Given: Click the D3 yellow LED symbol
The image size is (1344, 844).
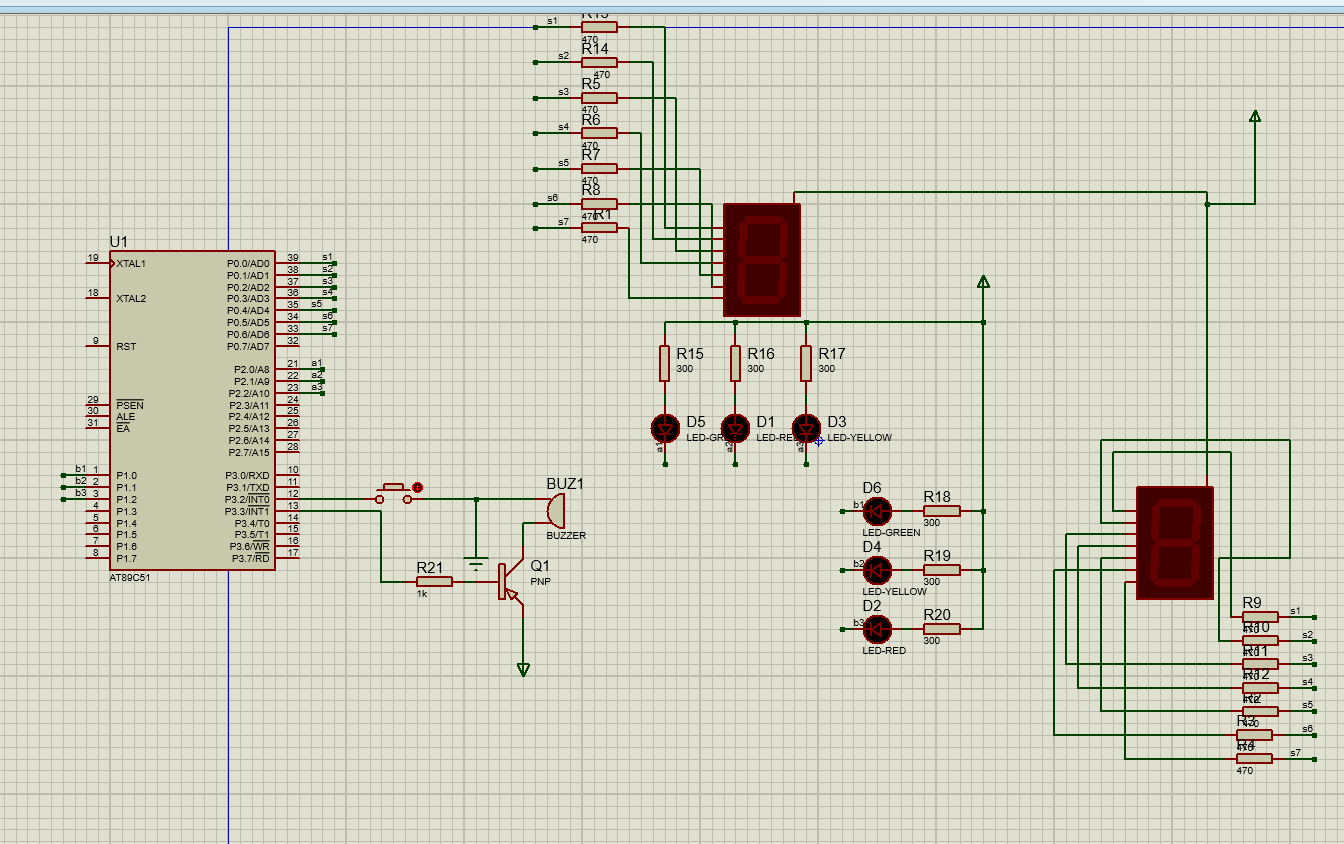Looking at the screenshot, I should click(806, 428).
